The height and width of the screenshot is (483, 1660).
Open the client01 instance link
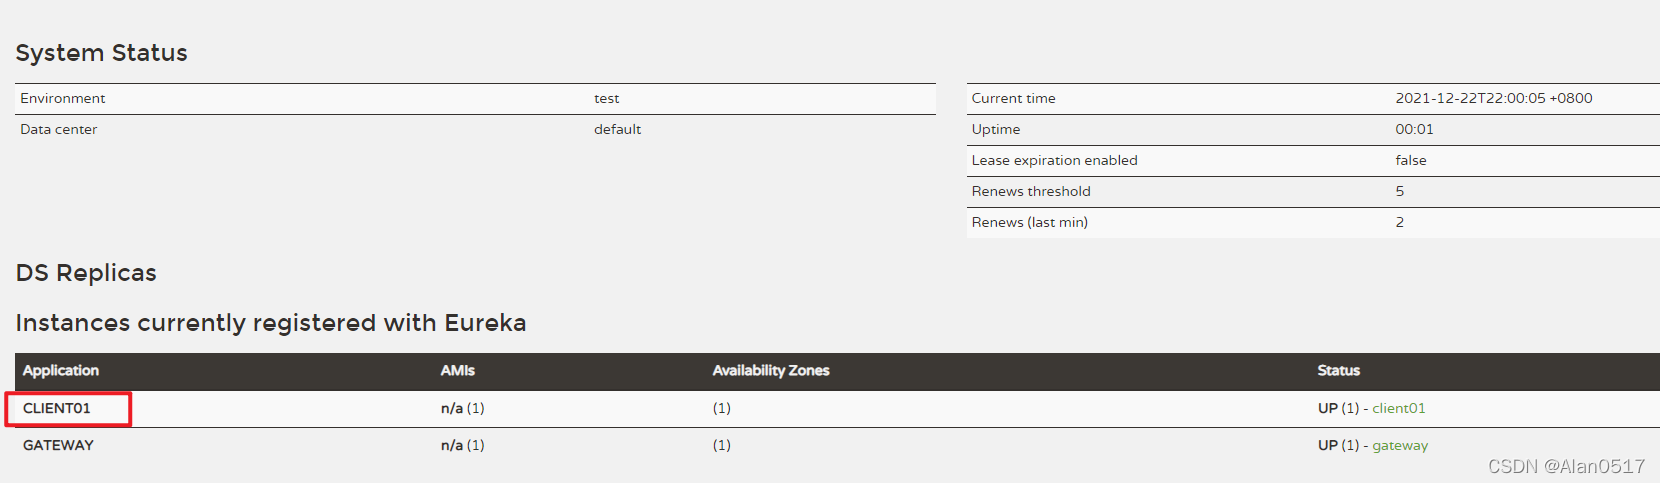click(x=1398, y=408)
